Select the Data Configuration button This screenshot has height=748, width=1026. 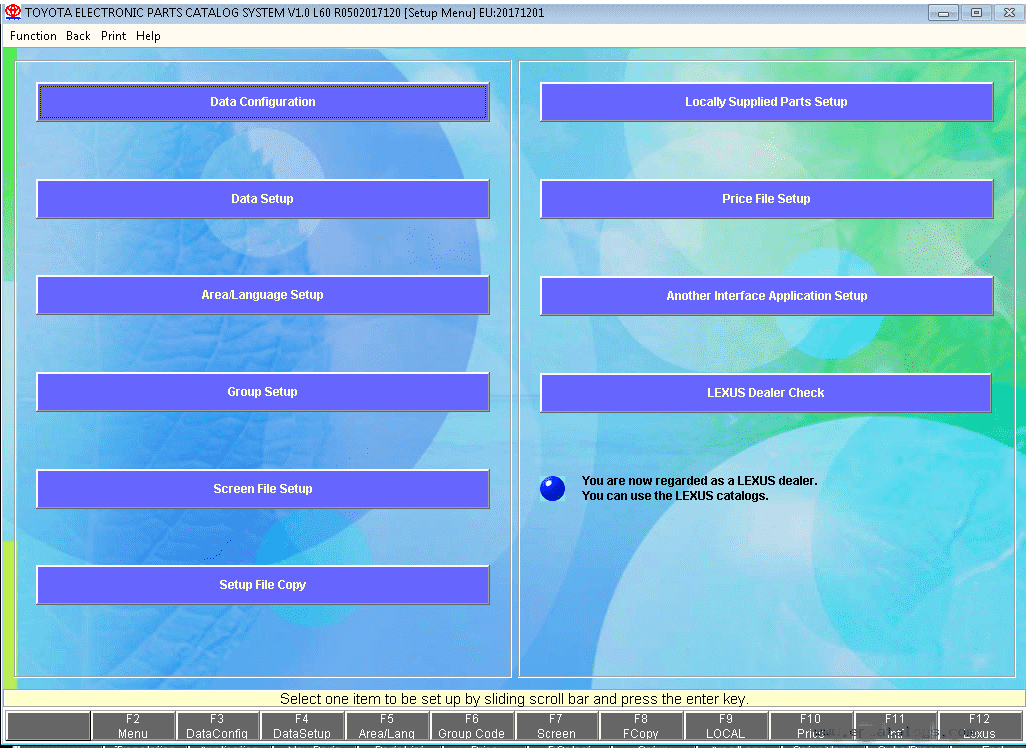click(262, 102)
